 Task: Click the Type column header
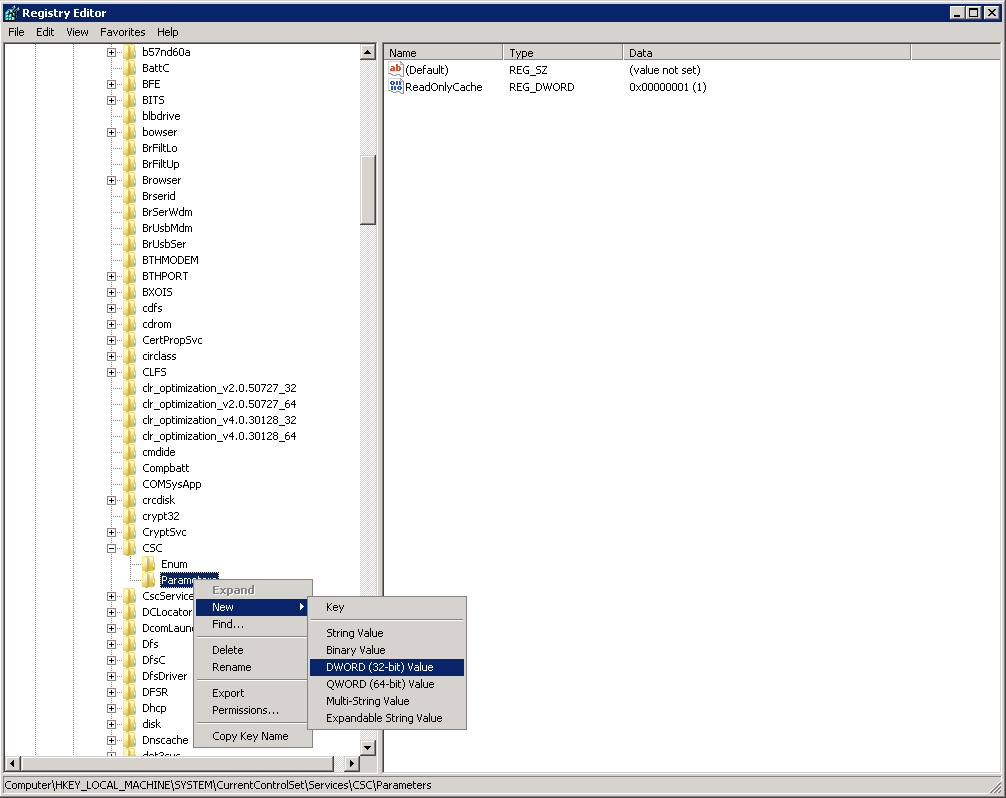(x=563, y=53)
